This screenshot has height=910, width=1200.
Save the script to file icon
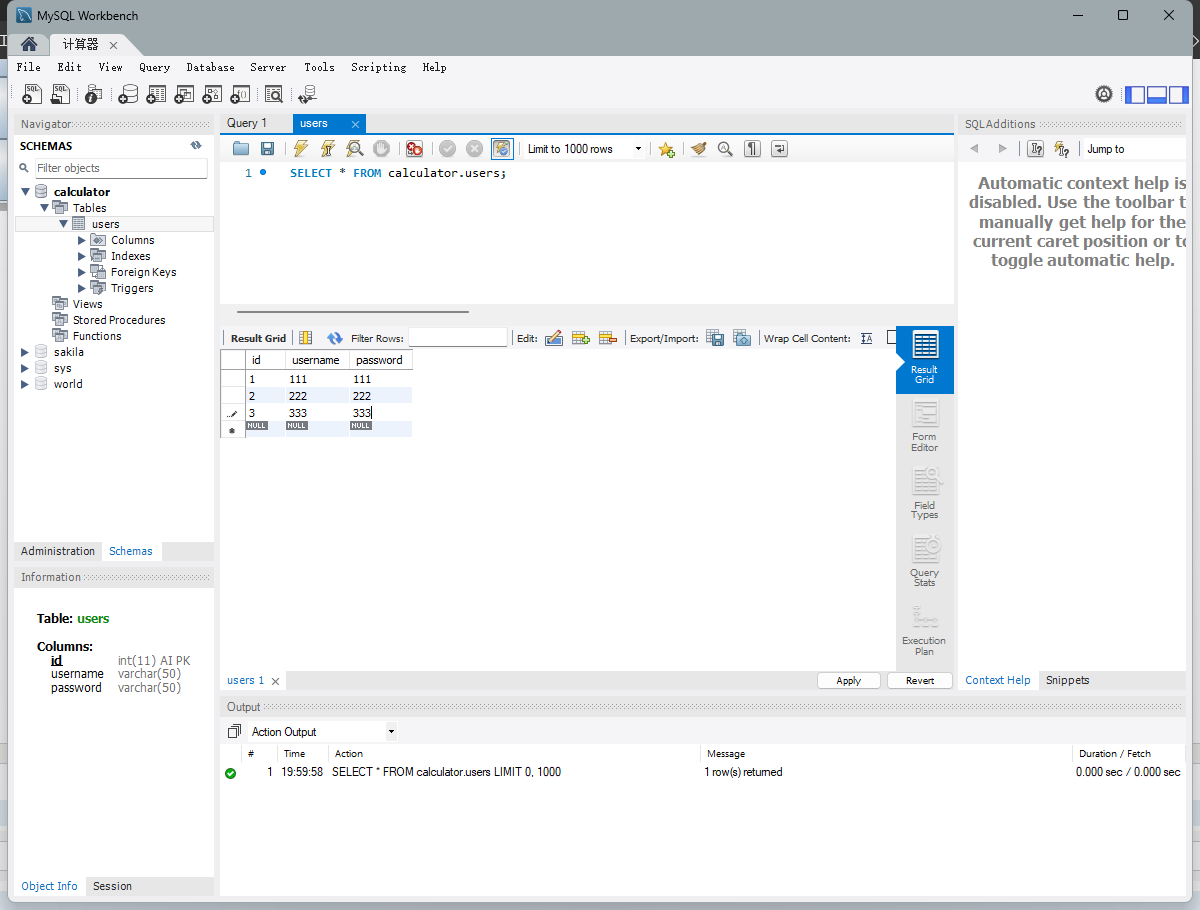(x=267, y=149)
